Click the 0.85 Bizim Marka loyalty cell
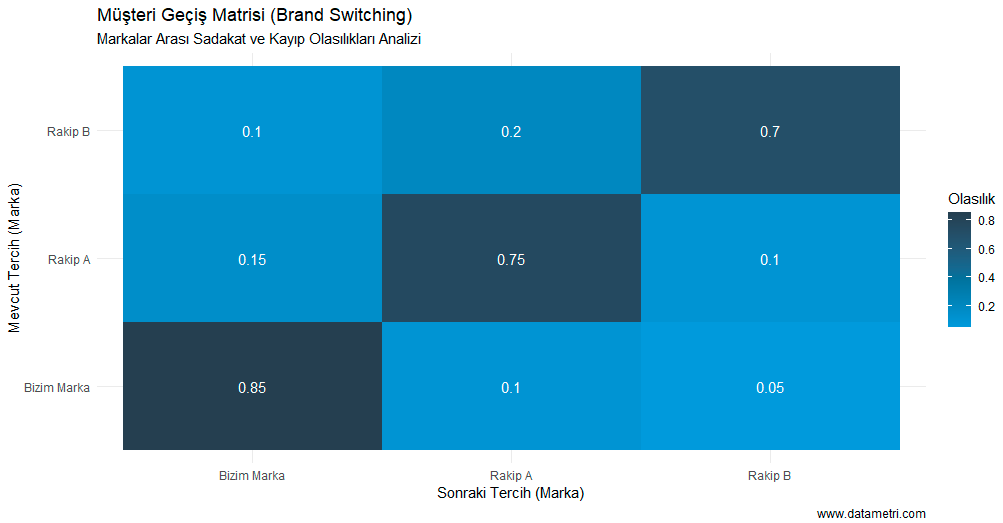This screenshot has height=523, width=1003. (252, 387)
